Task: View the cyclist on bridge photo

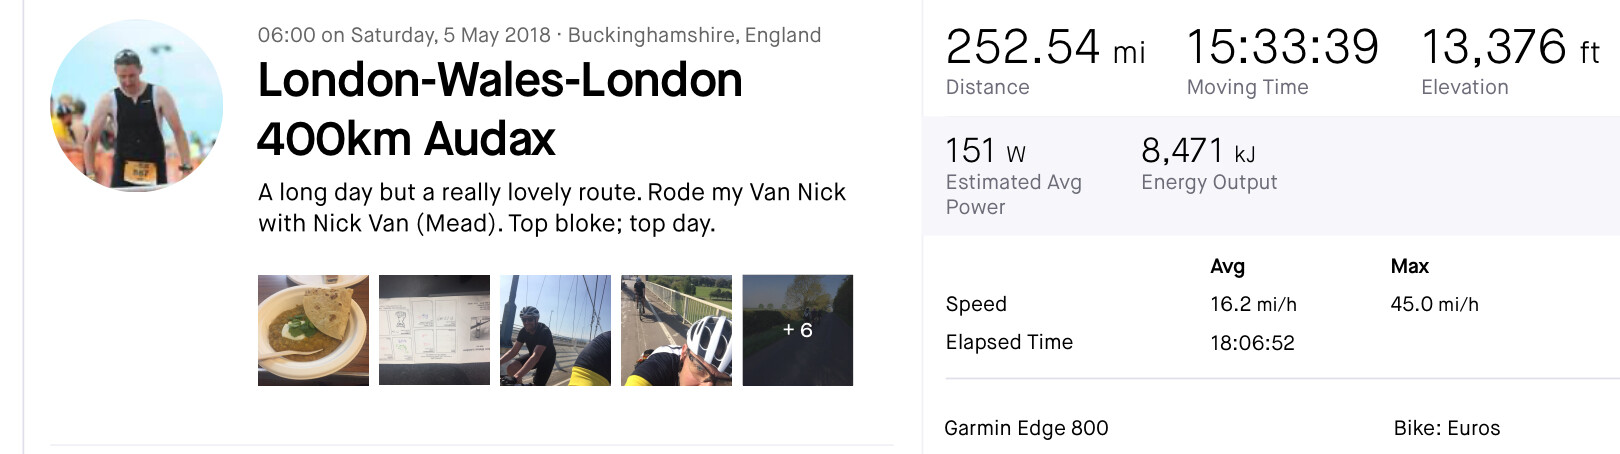Action: pos(555,330)
